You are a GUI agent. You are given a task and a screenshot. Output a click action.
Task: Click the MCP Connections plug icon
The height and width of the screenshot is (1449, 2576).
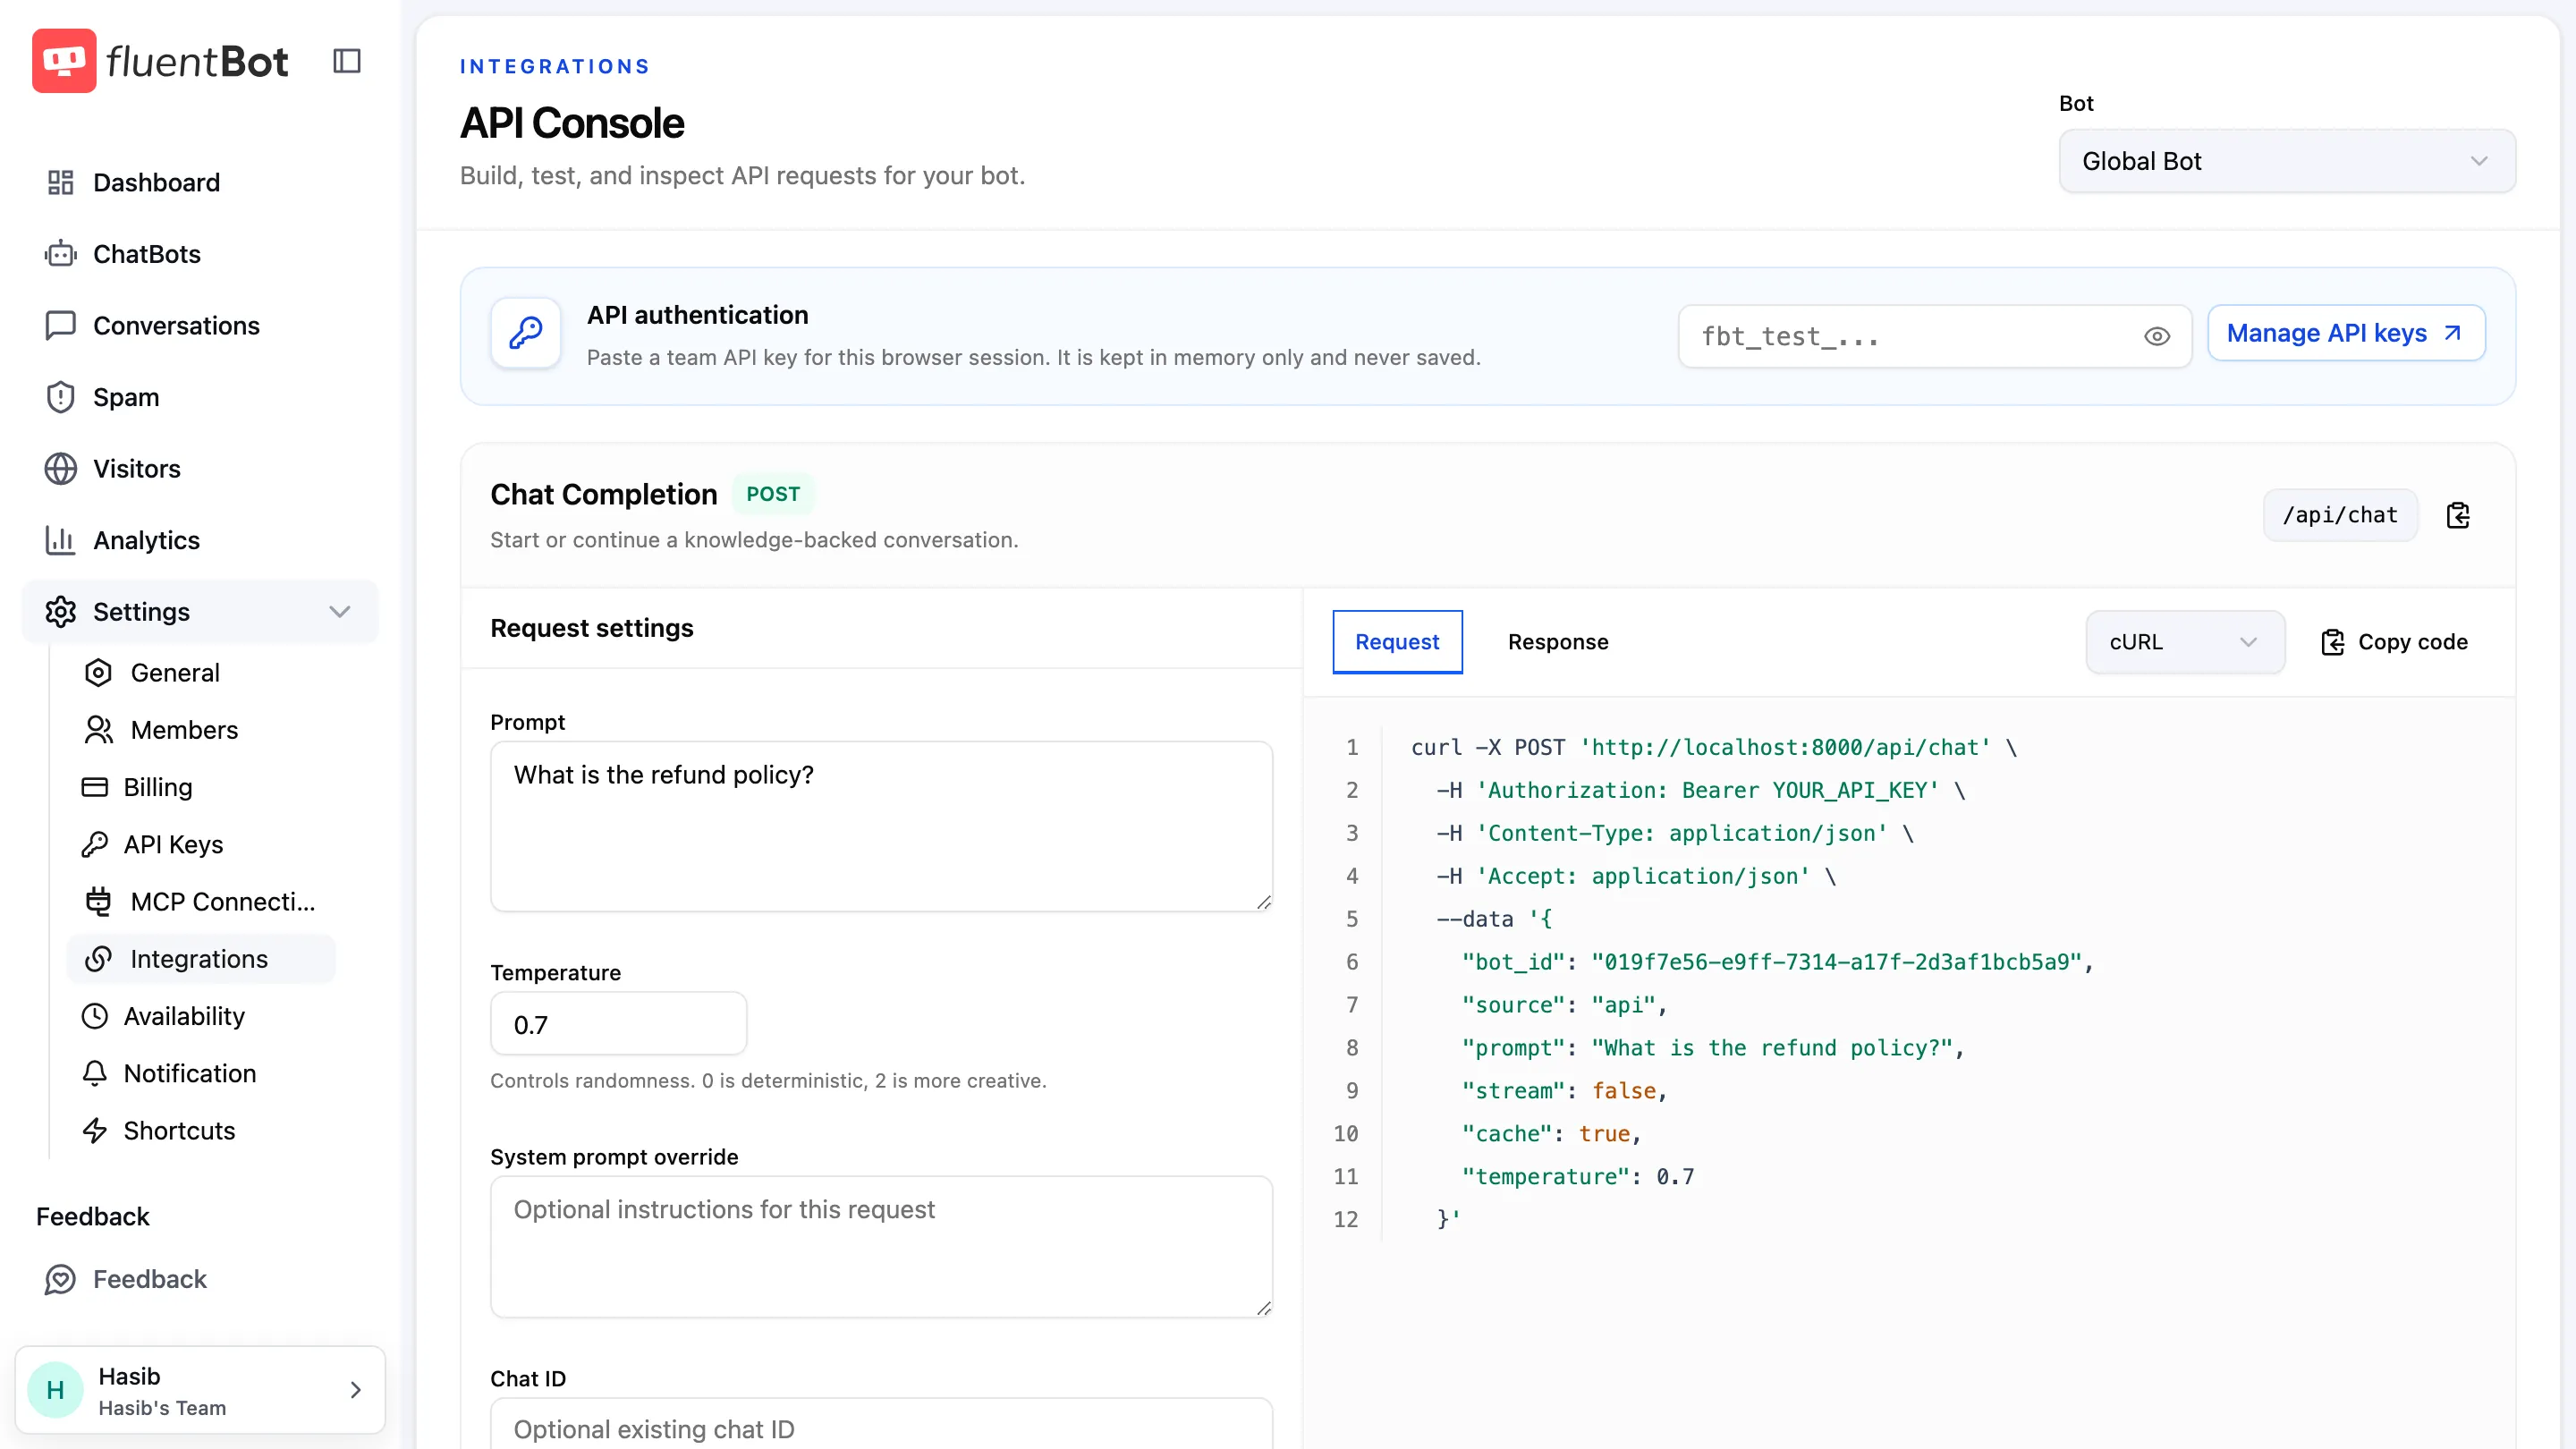[98, 902]
